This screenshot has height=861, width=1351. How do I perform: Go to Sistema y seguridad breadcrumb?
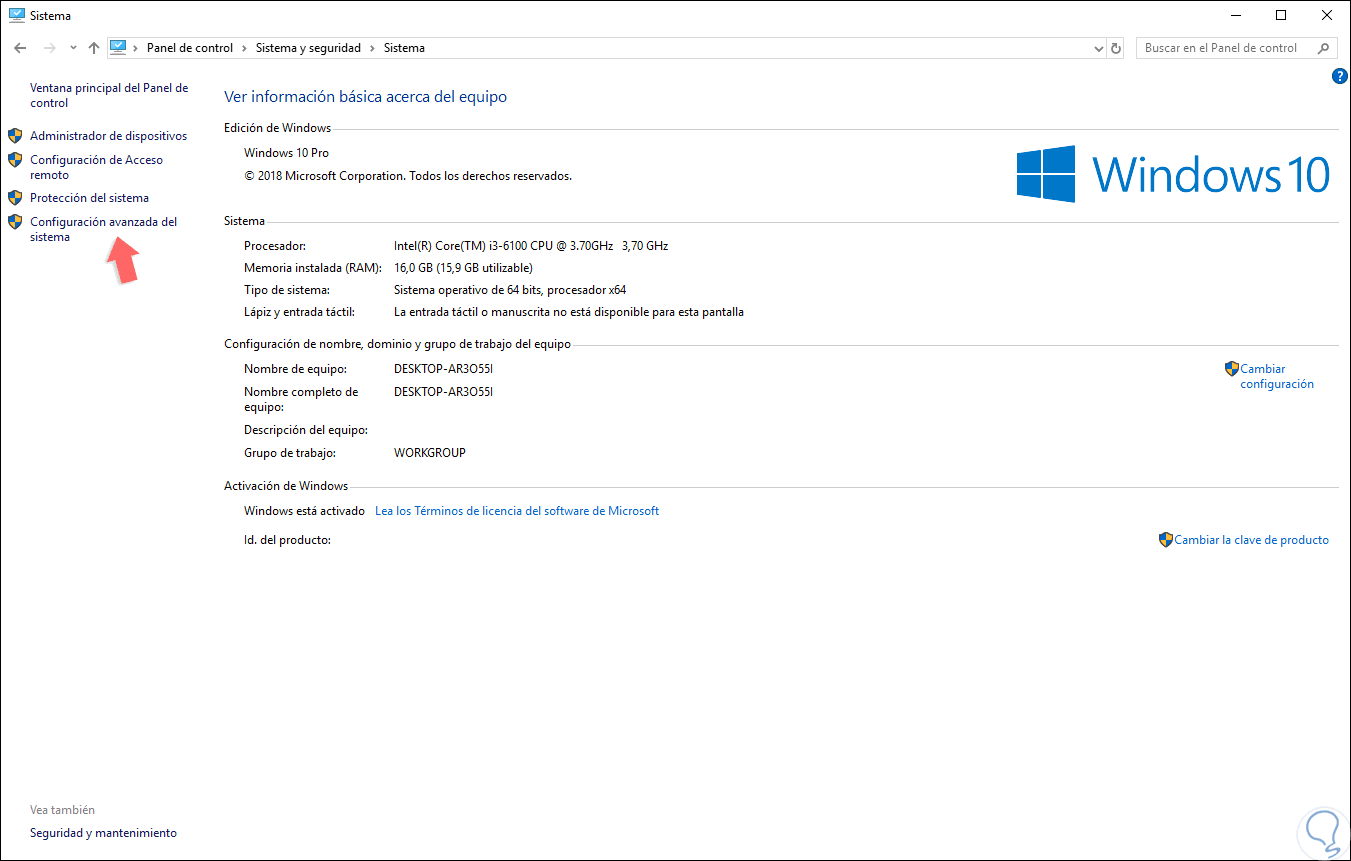[309, 48]
